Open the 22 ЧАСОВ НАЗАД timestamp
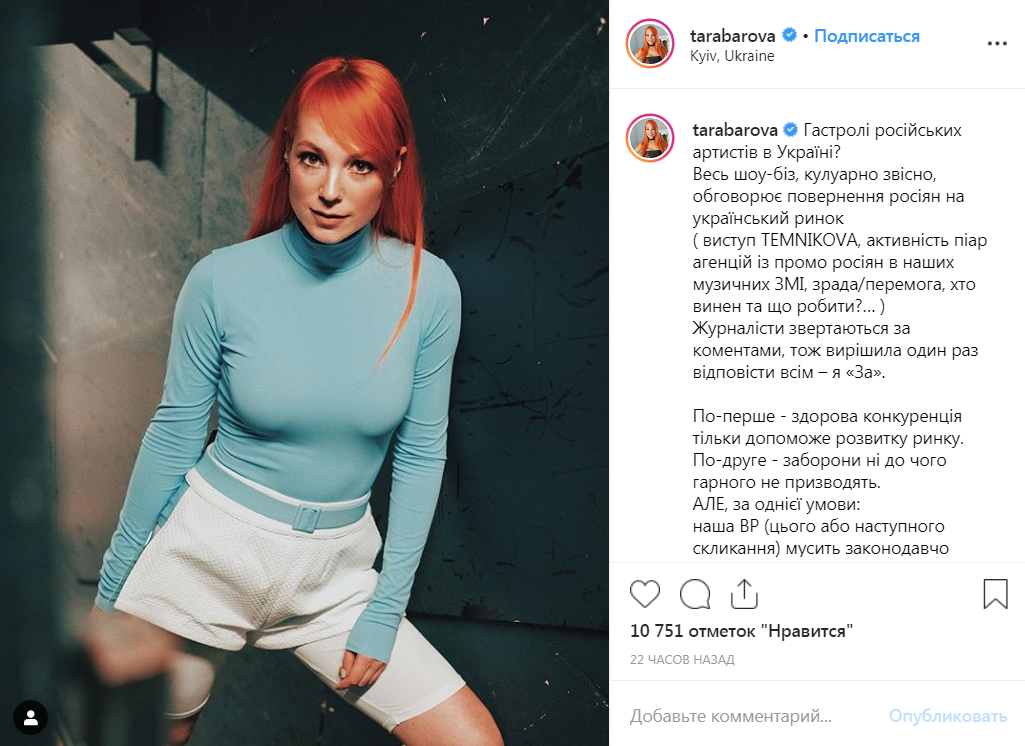Image resolution: width=1025 pixels, height=746 pixels. [x=682, y=660]
